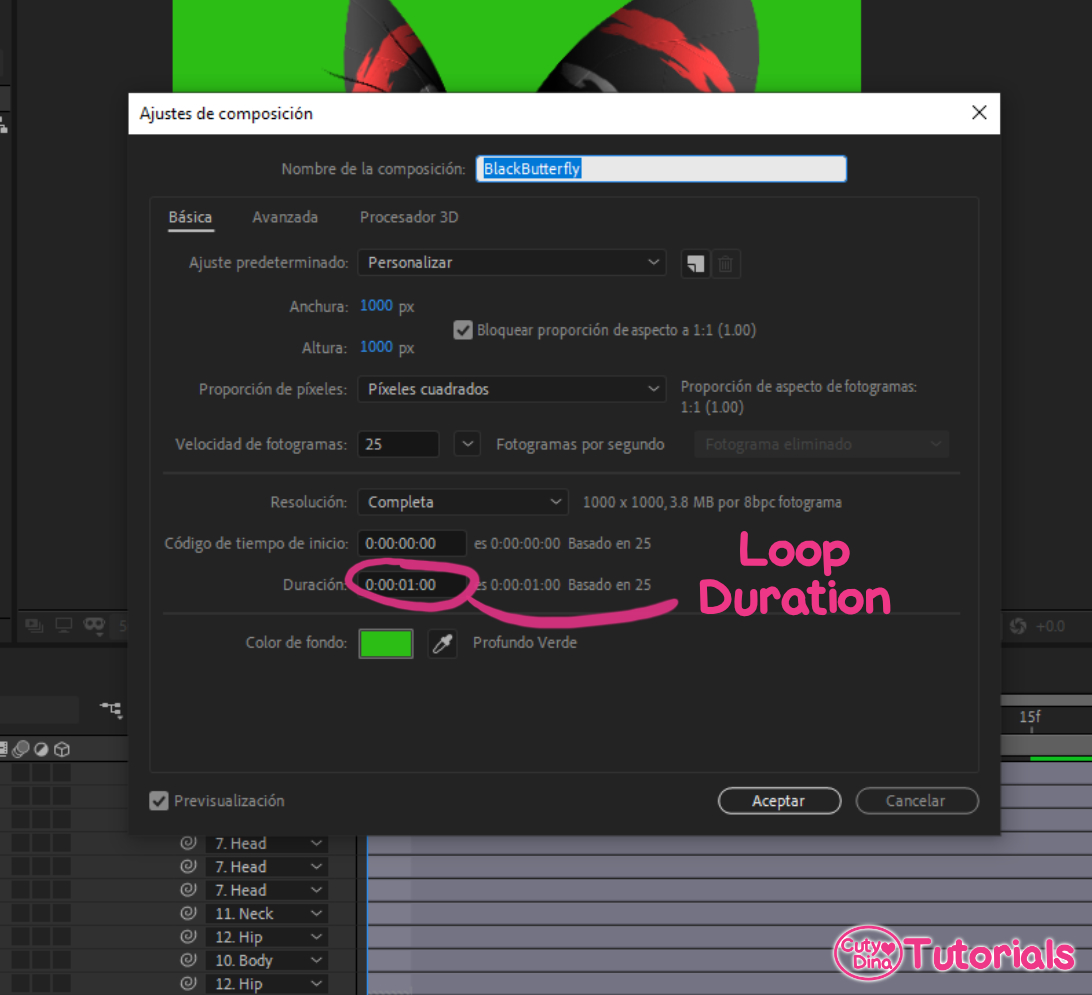The width and height of the screenshot is (1092, 995).
Task: Switch to the Avanzada tab
Action: (x=285, y=217)
